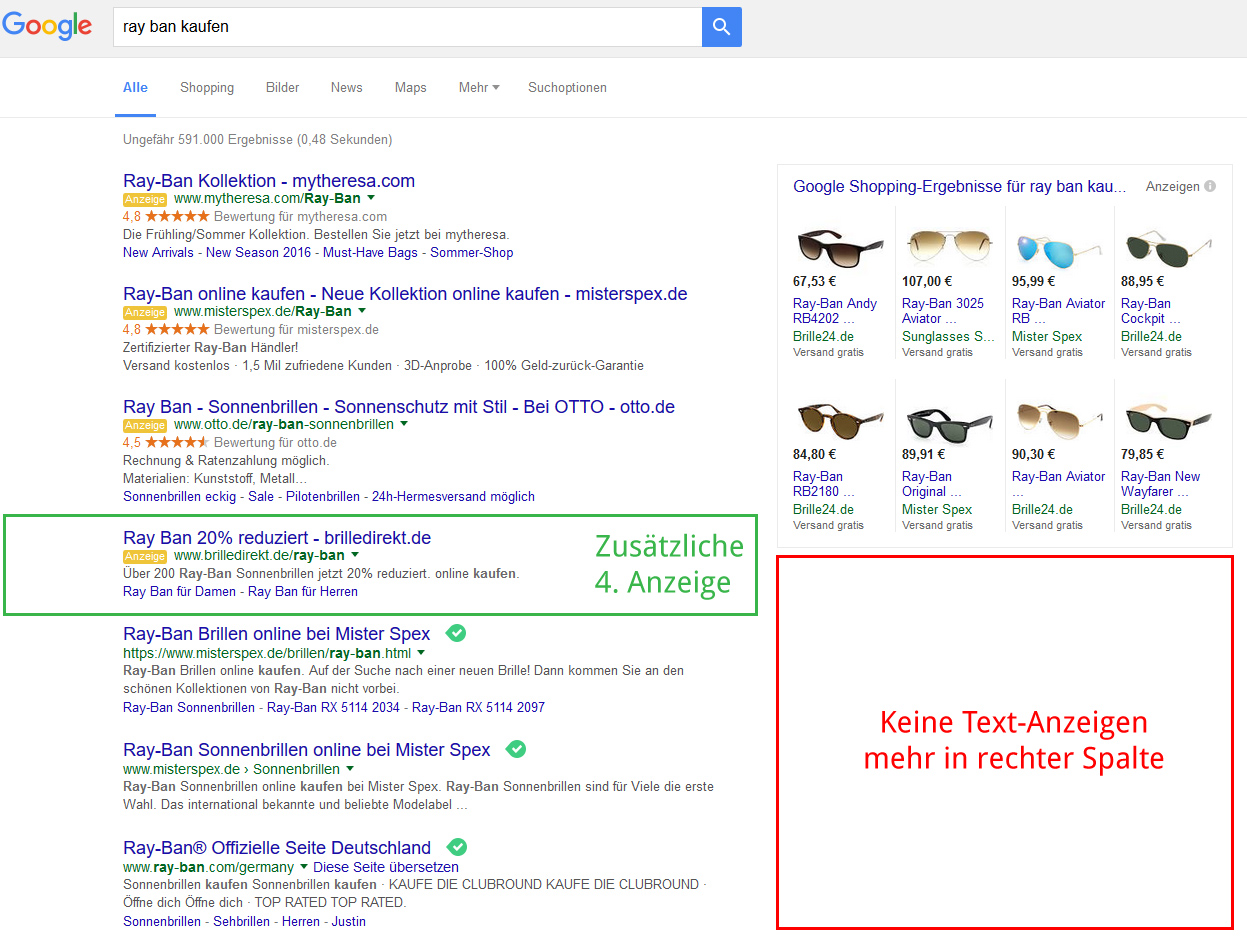Image resolution: width=1247 pixels, height=942 pixels.
Task: Open 'Ray-Ban Brillen online bei Mister Spex' result
Action: tap(277, 634)
